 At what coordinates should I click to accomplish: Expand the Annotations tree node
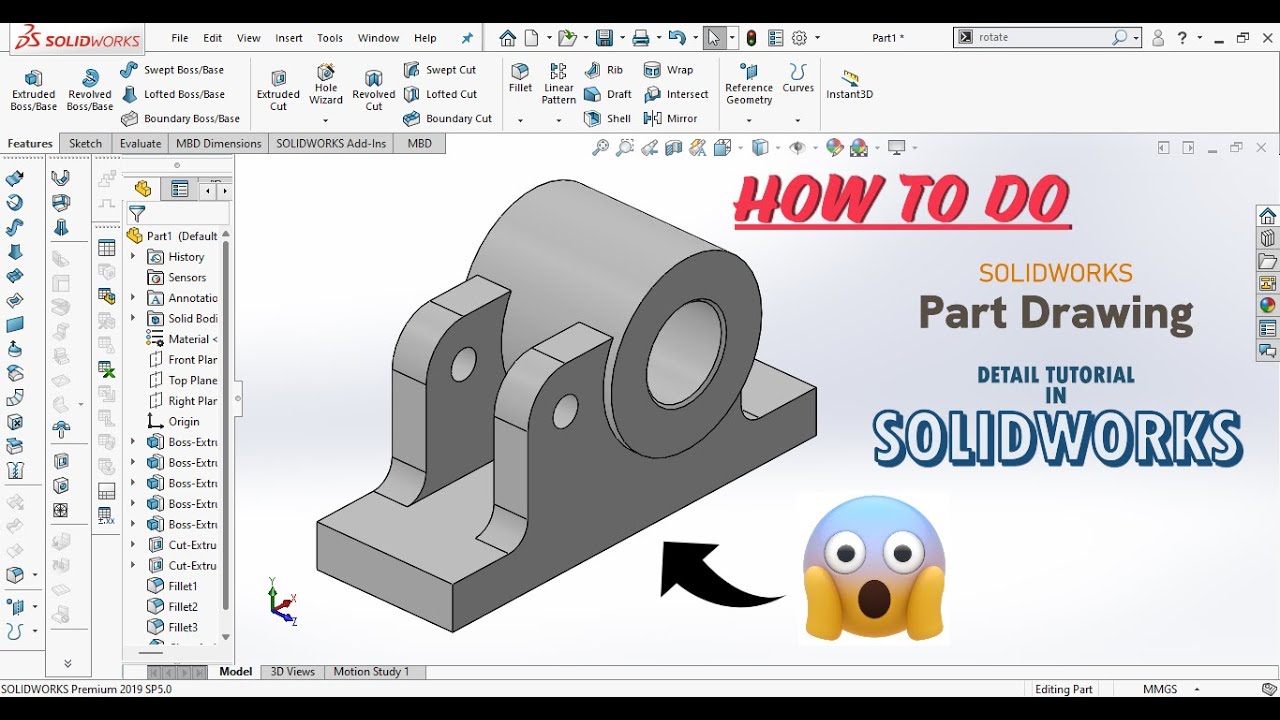(133, 298)
